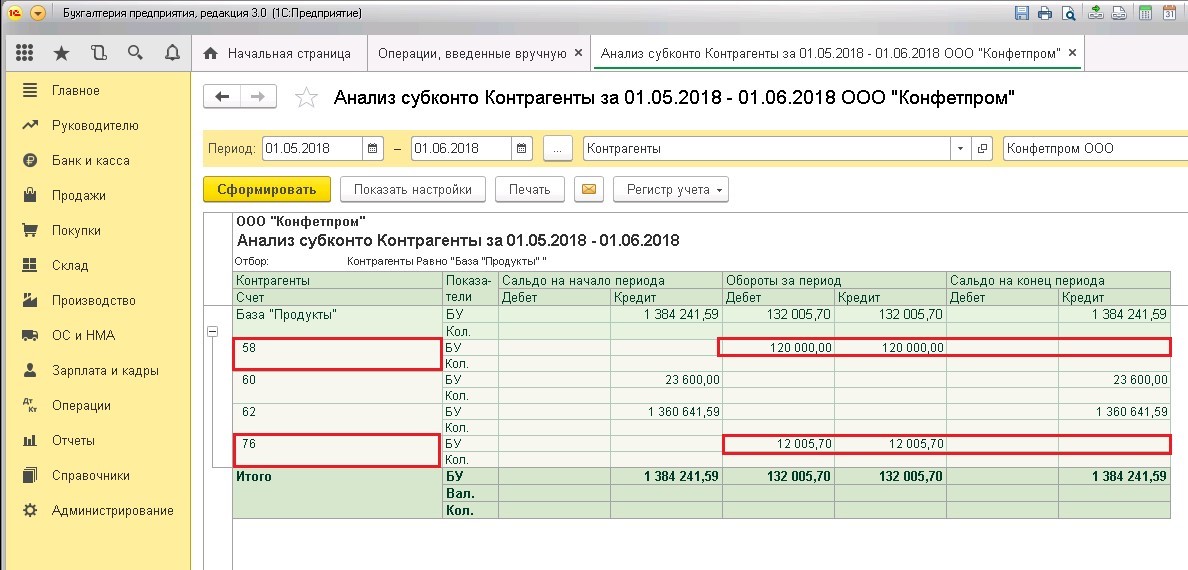Click the printer icon in title bar
The width and height of the screenshot is (1188, 570).
pos(1045,13)
